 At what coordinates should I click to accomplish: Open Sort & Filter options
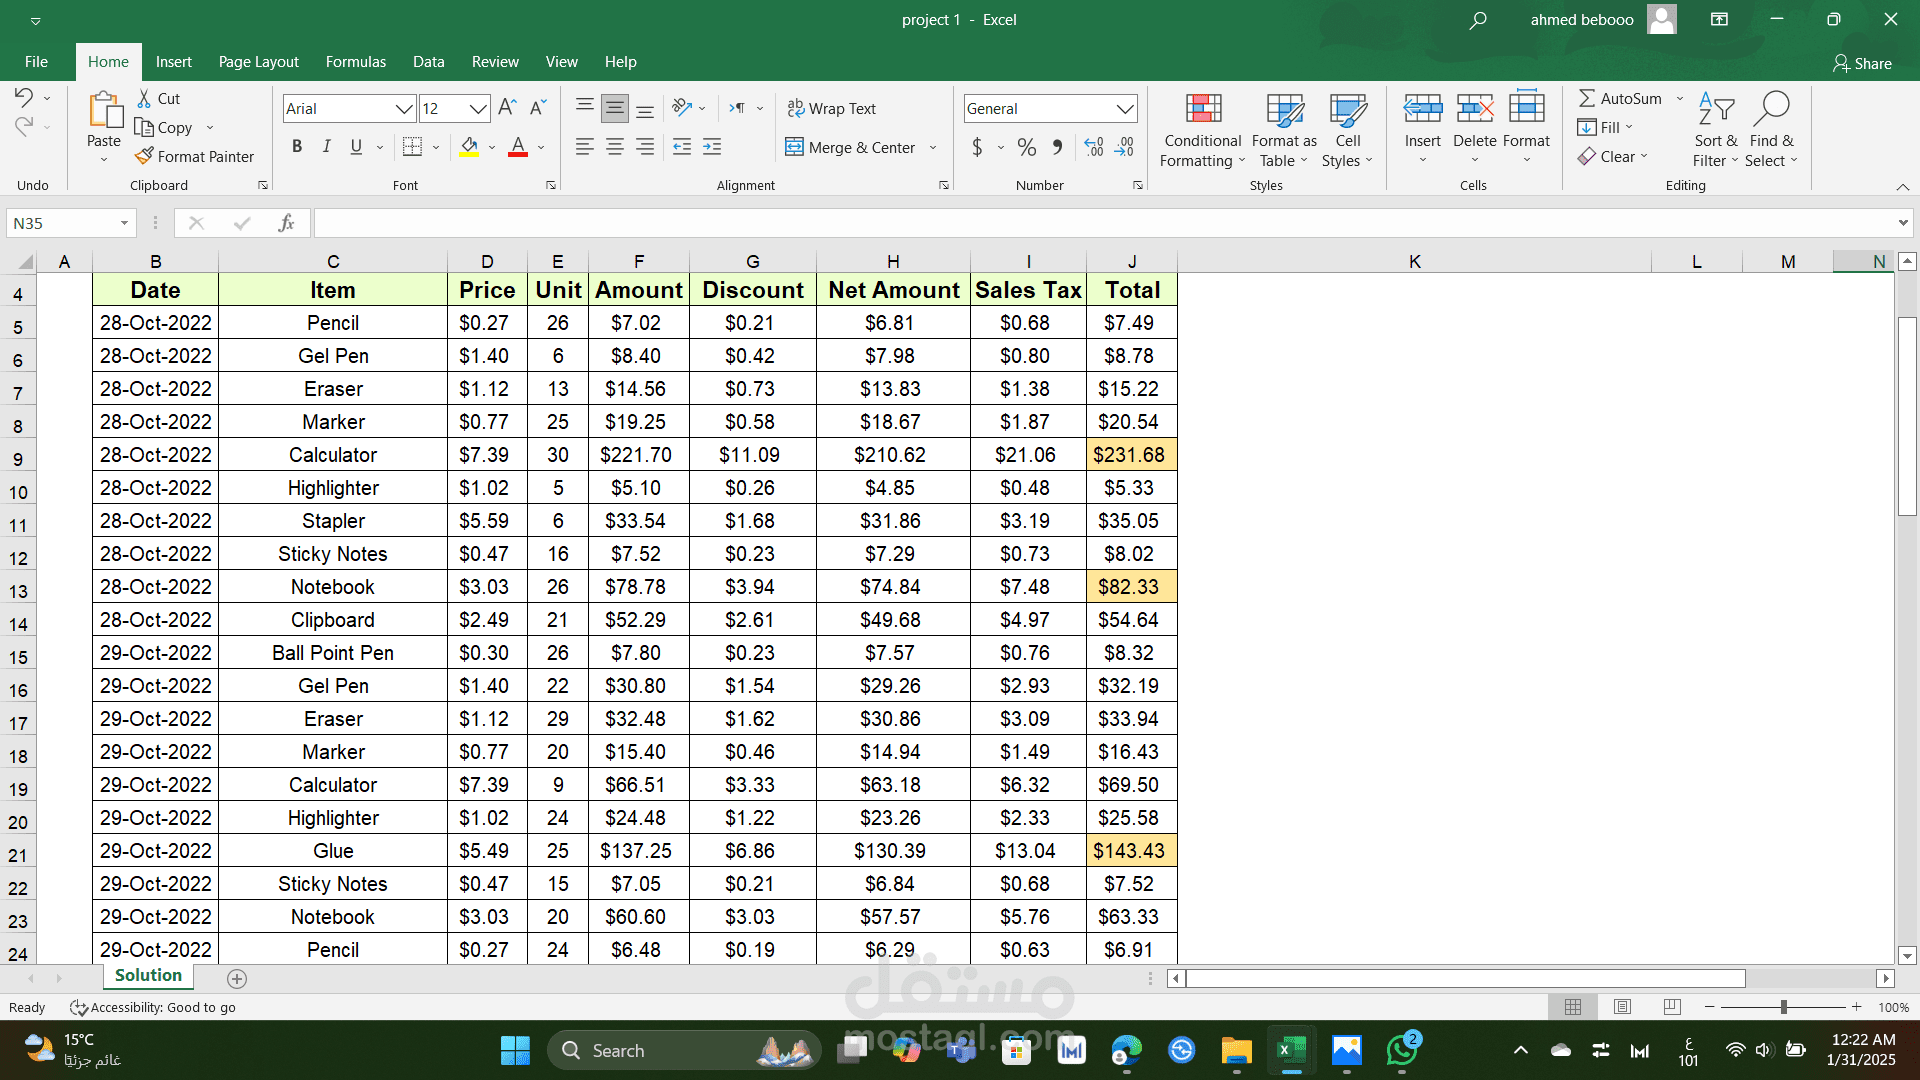[1715, 131]
